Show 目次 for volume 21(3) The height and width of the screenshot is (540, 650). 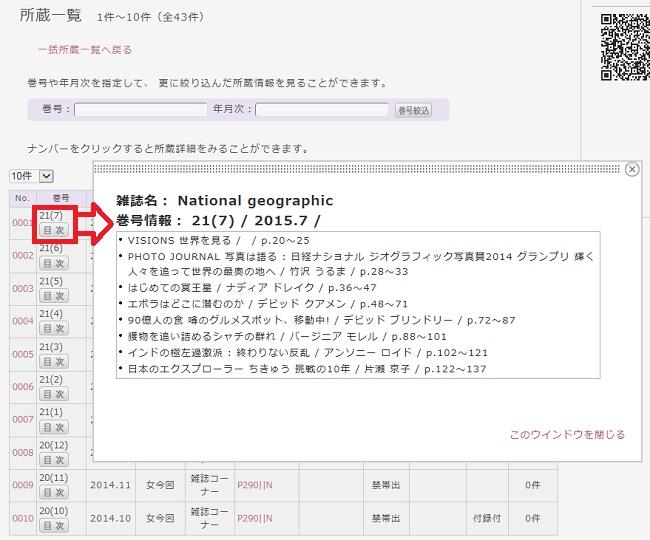(x=54, y=362)
